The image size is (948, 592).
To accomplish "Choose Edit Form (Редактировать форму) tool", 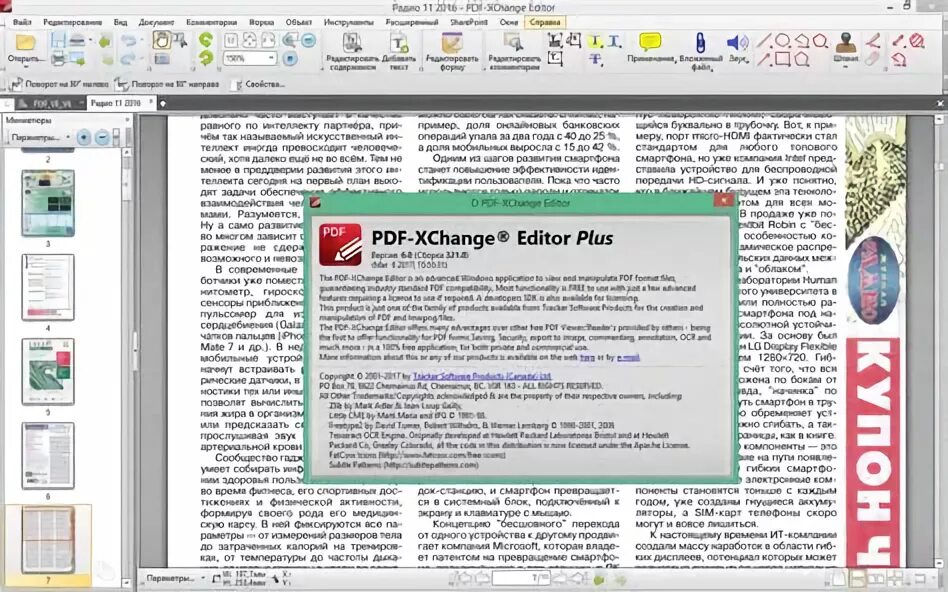I will point(452,51).
